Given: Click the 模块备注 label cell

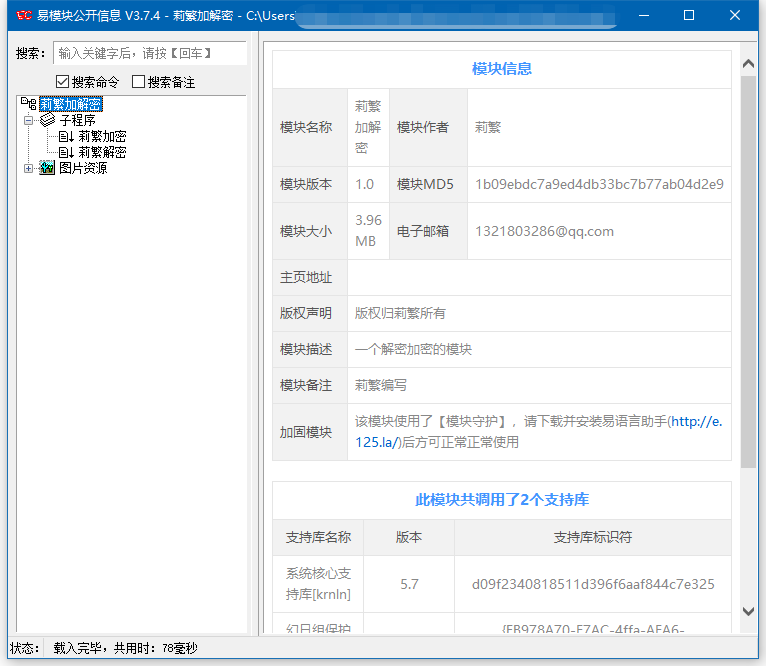Looking at the screenshot, I should (x=310, y=386).
